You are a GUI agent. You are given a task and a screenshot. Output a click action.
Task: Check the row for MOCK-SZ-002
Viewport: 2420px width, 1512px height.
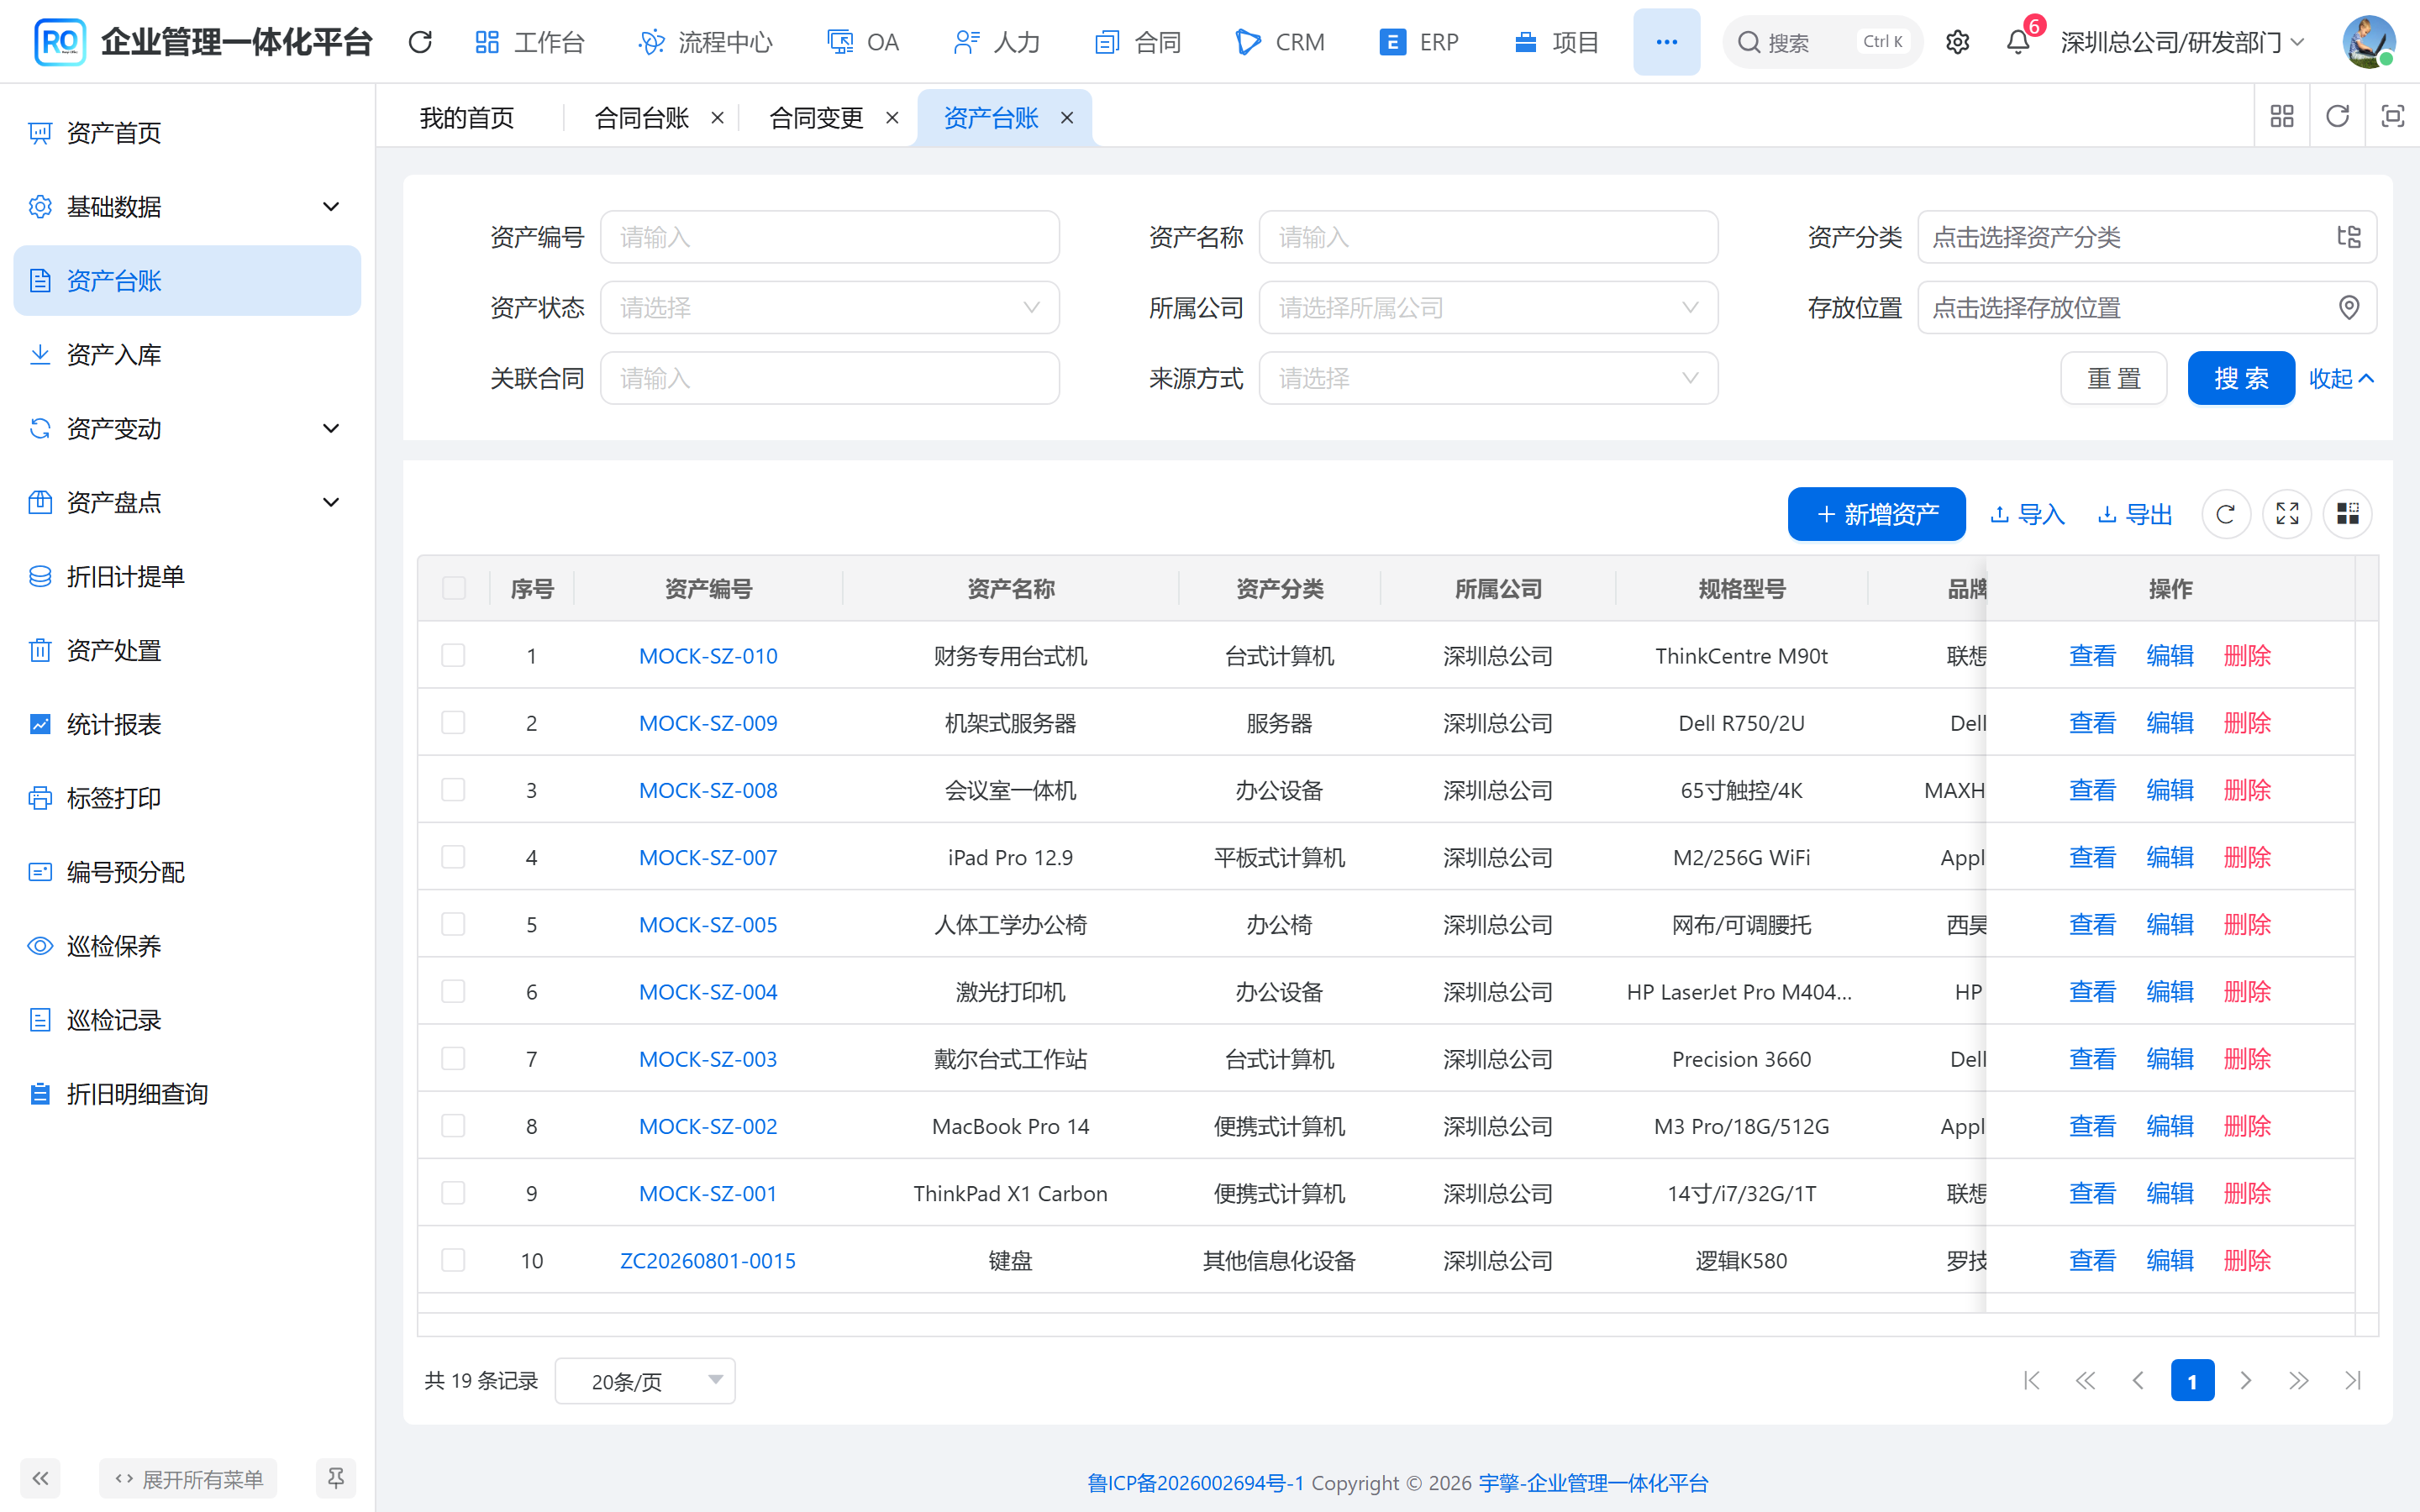[x=454, y=1126]
